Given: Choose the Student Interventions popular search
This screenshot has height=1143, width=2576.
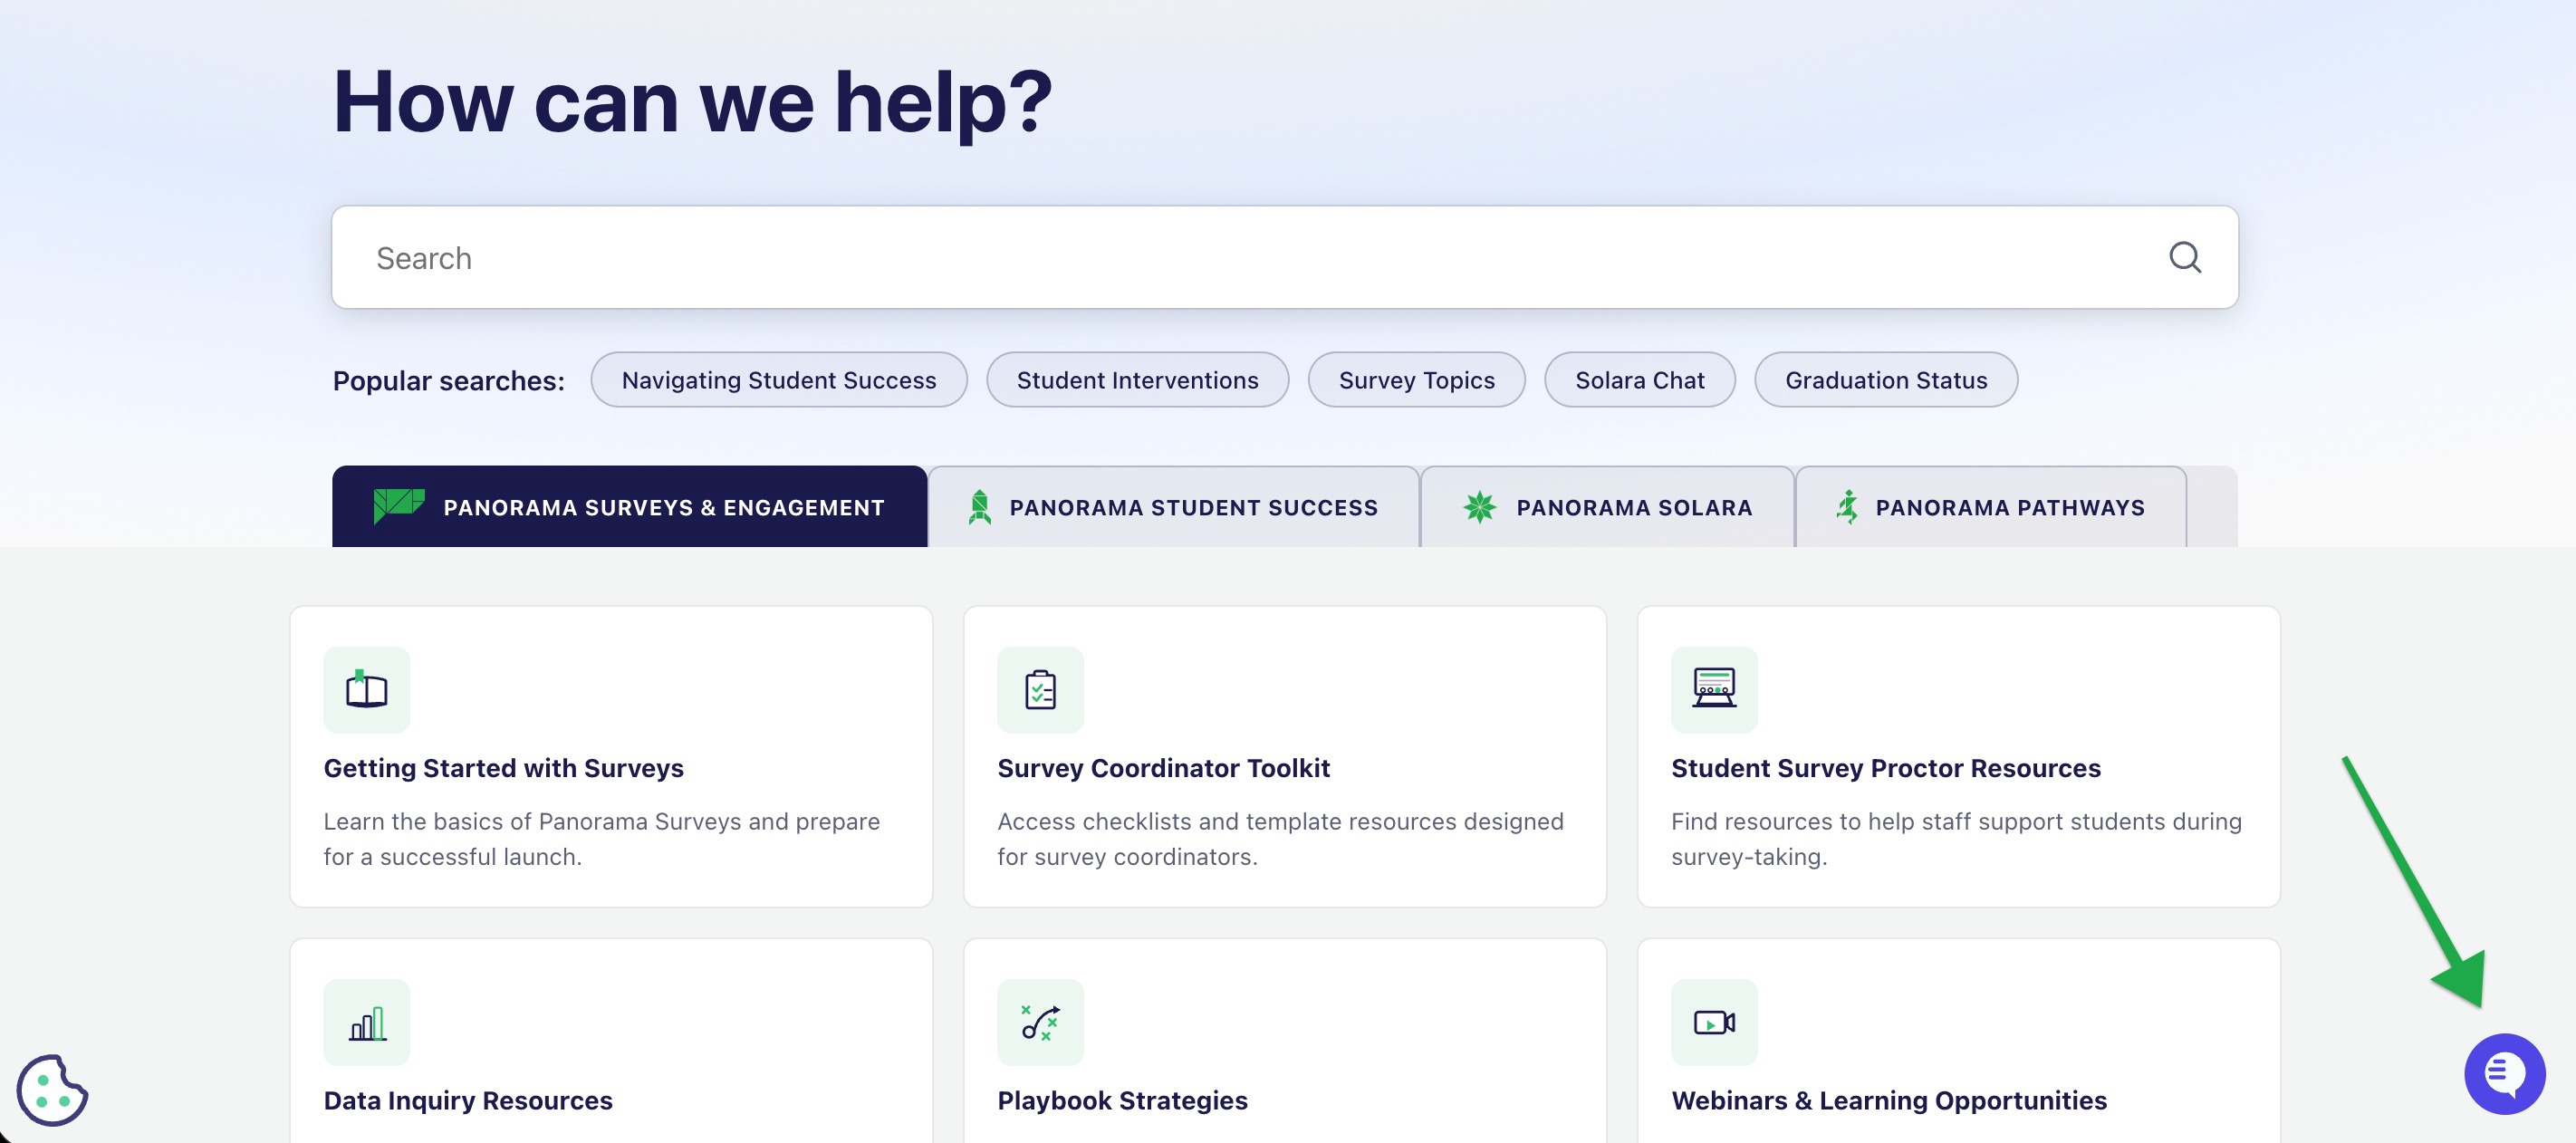Looking at the screenshot, I should 1137,380.
